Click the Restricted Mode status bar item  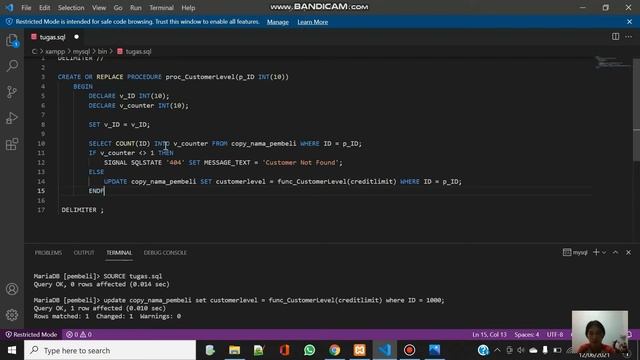pyautogui.click(x=31, y=334)
